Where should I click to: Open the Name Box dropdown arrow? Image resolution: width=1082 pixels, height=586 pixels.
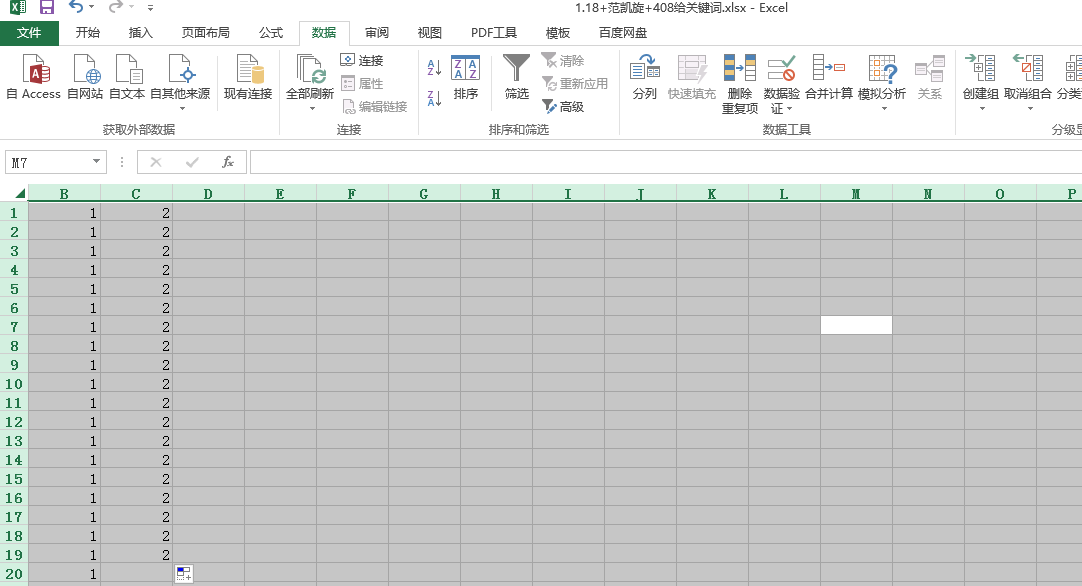[x=95, y=161]
